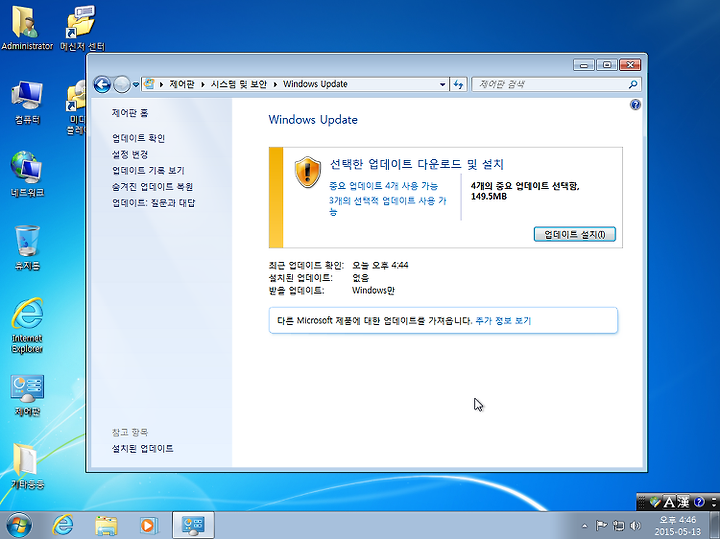This screenshot has width=720, height=539.
Task: Click the 업데이트 설치 button
Action: coord(574,234)
